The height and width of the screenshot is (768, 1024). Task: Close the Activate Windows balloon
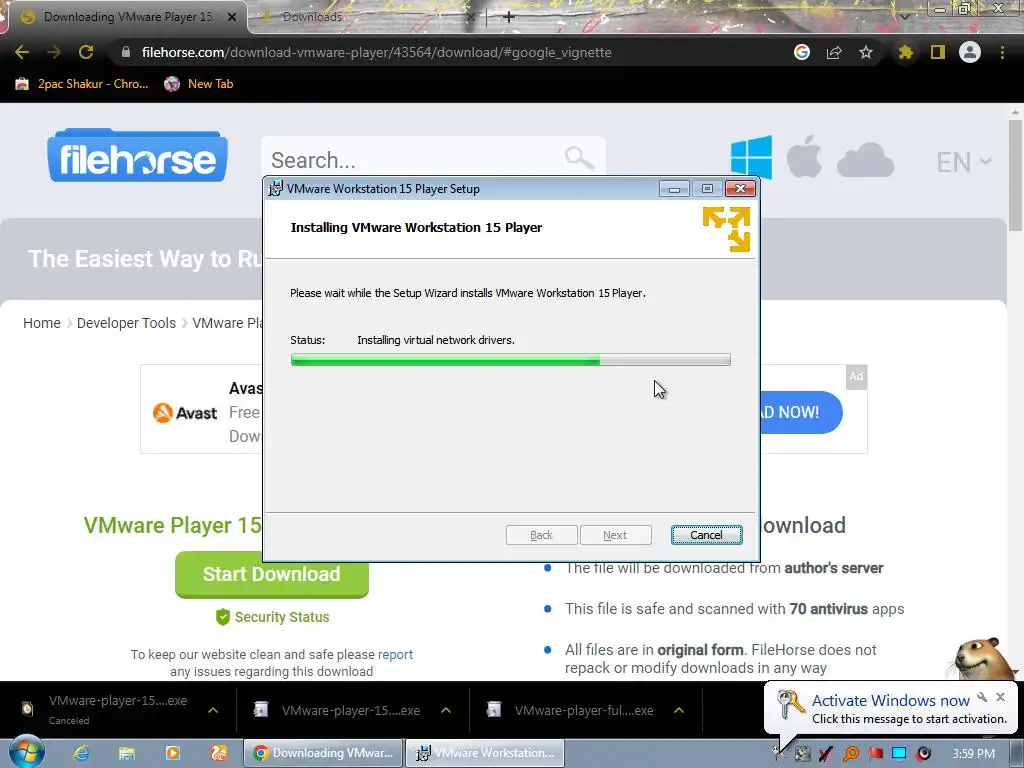[x=1000, y=697]
